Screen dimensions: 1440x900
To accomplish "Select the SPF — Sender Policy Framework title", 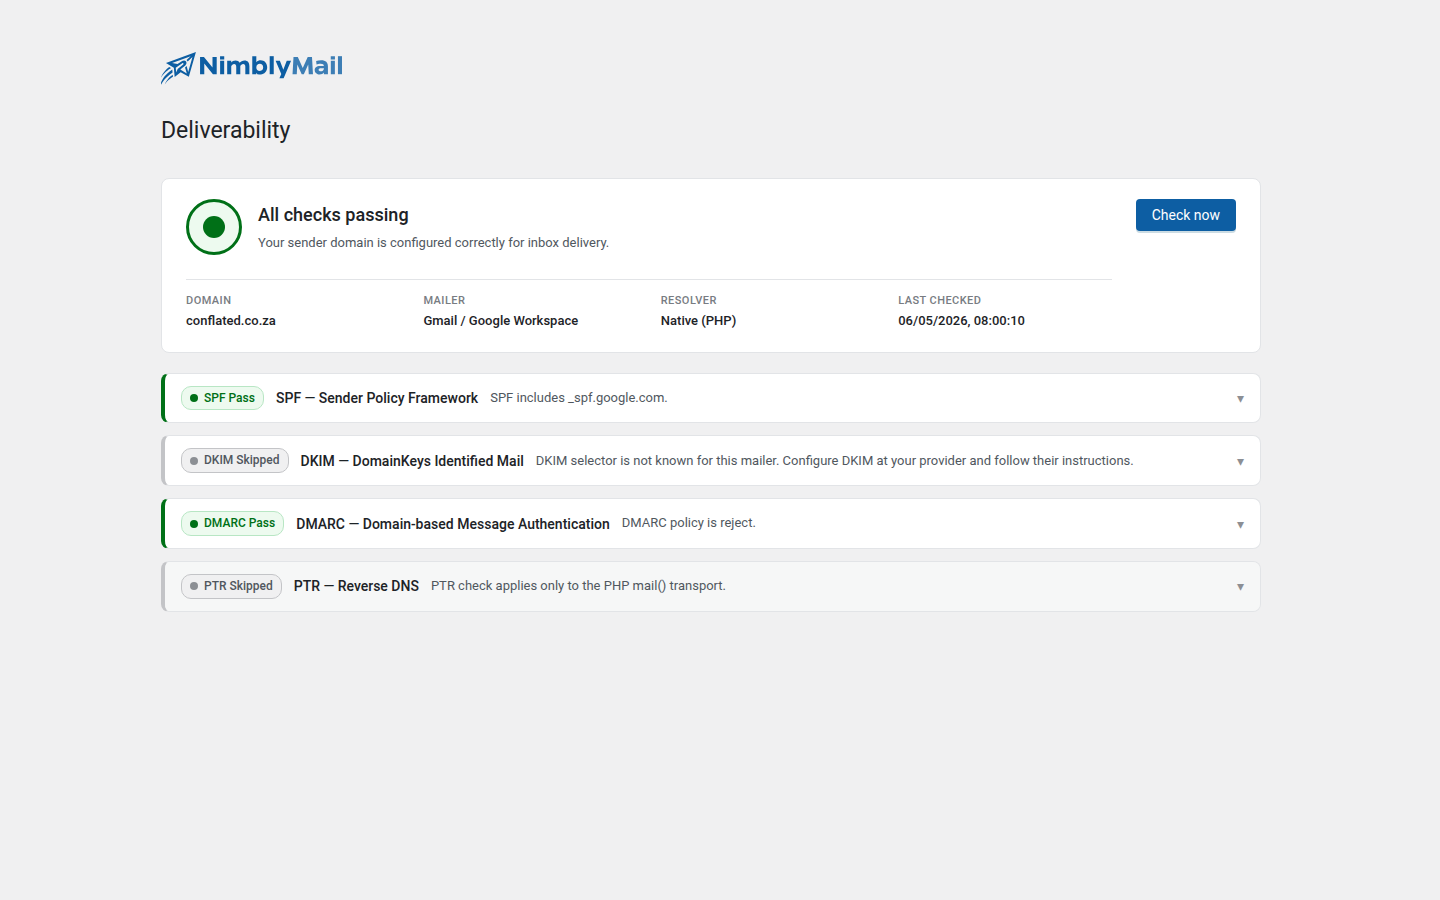I will click(x=377, y=398).
